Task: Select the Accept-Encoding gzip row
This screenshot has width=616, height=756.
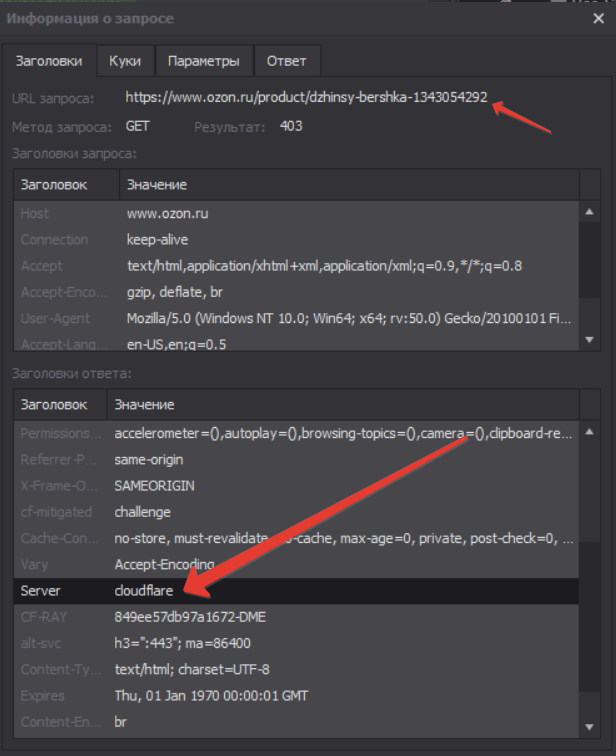Action: pyautogui.click(x=296, y=292)
